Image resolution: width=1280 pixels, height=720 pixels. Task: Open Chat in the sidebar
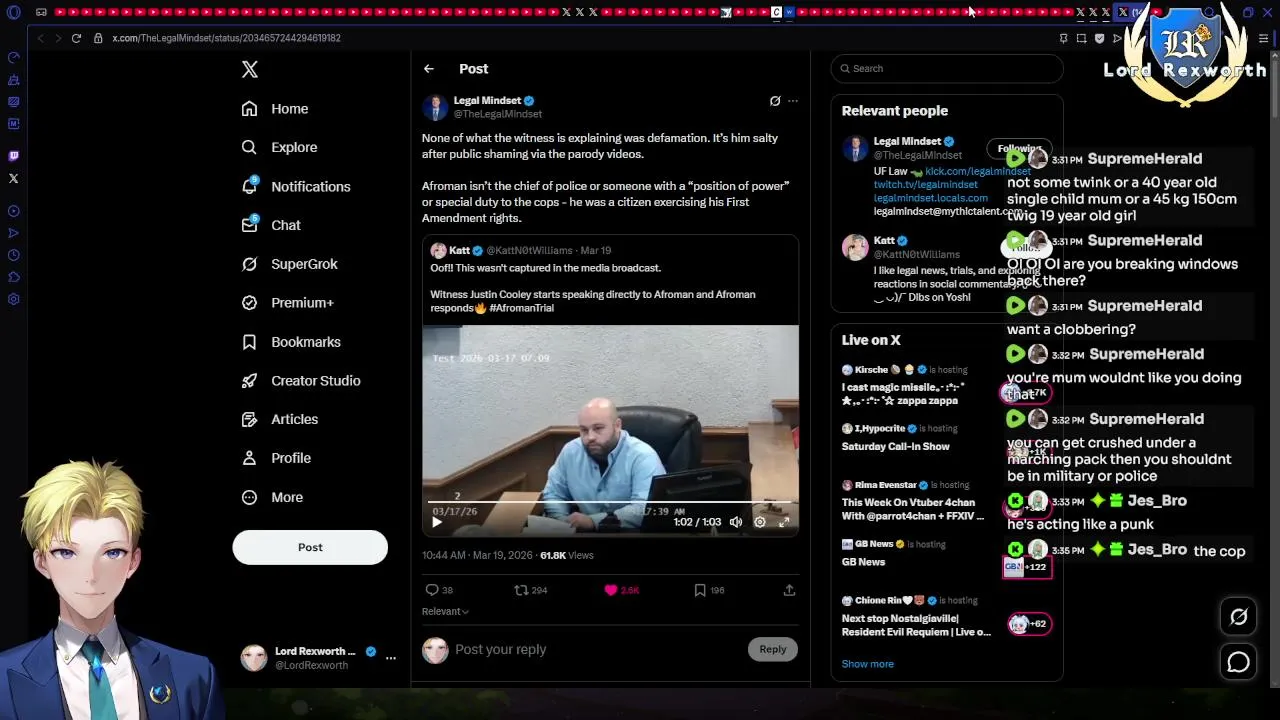[271, 225]
